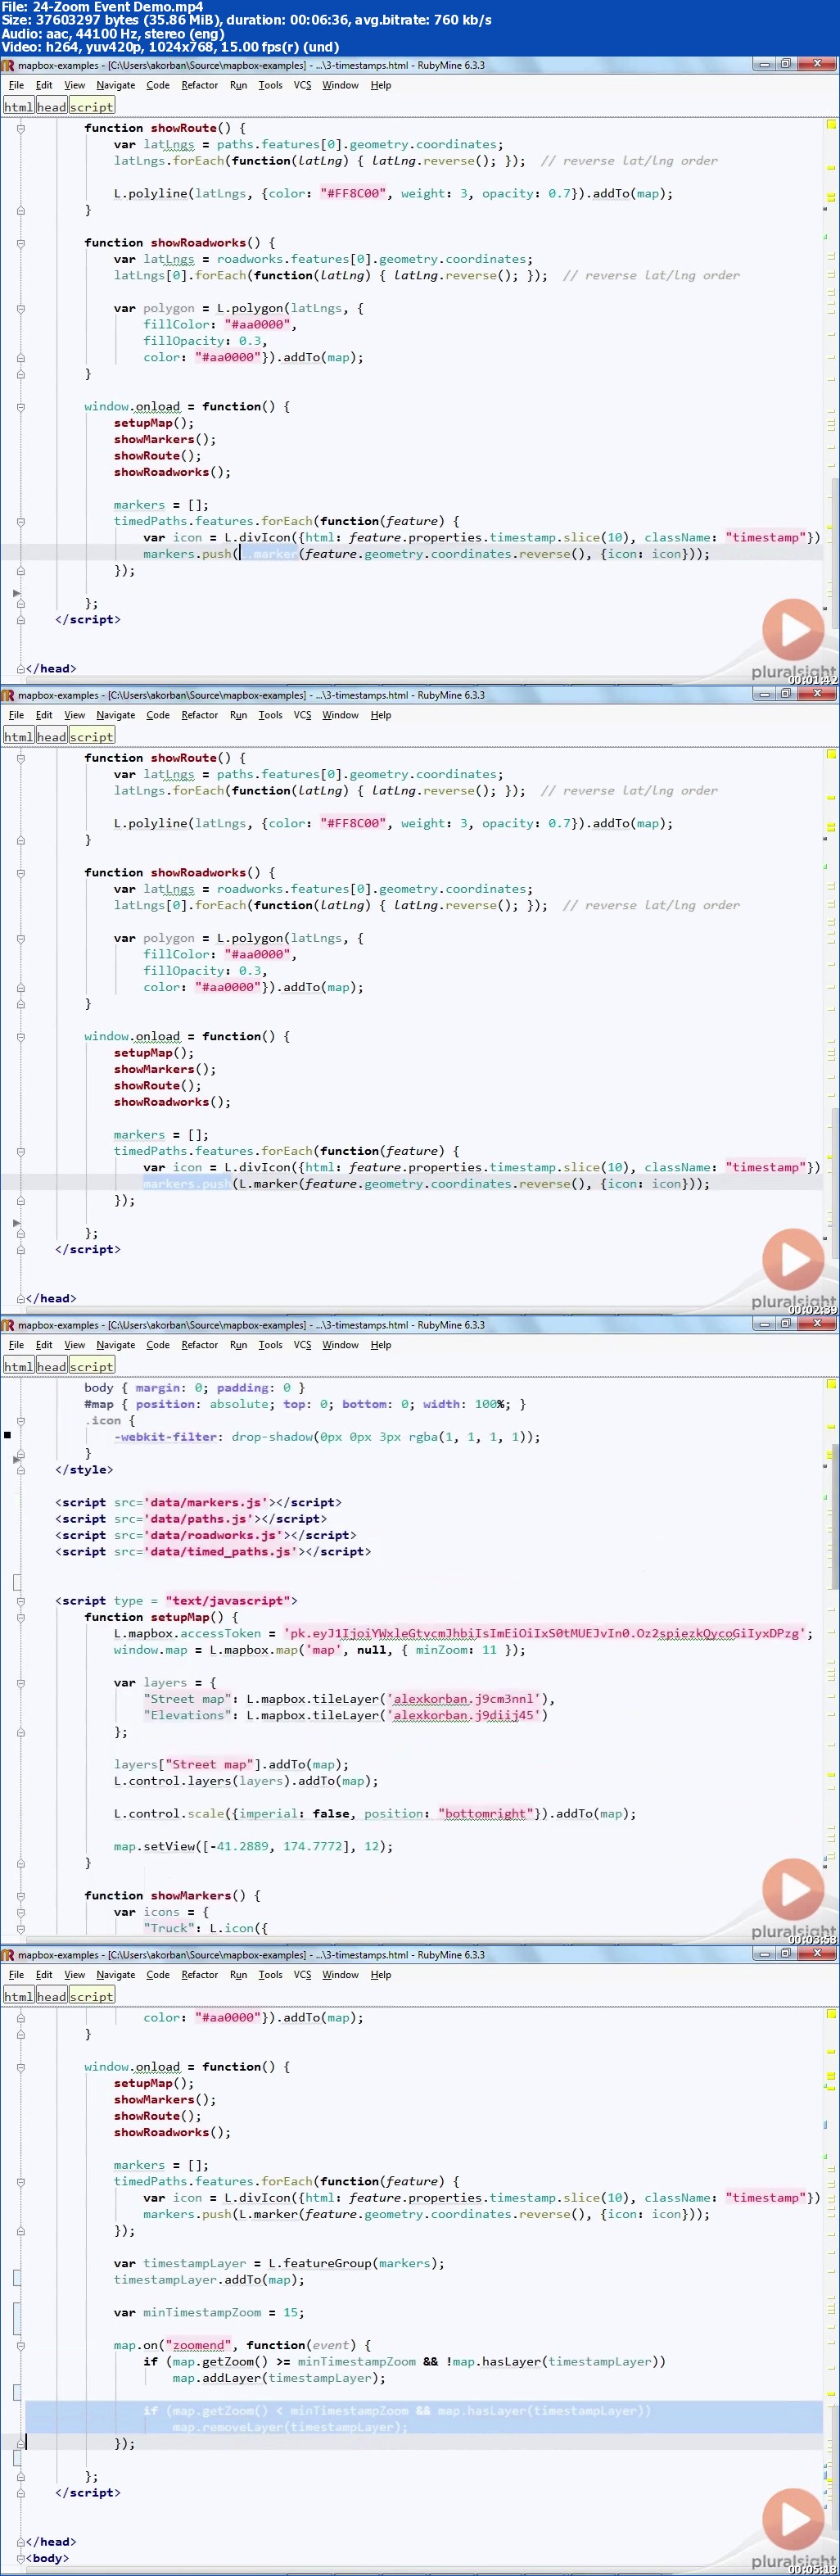Open Code menu in the 00:02:39 frame
This screenshot has height=2576, width=840.
pos(158,715)
